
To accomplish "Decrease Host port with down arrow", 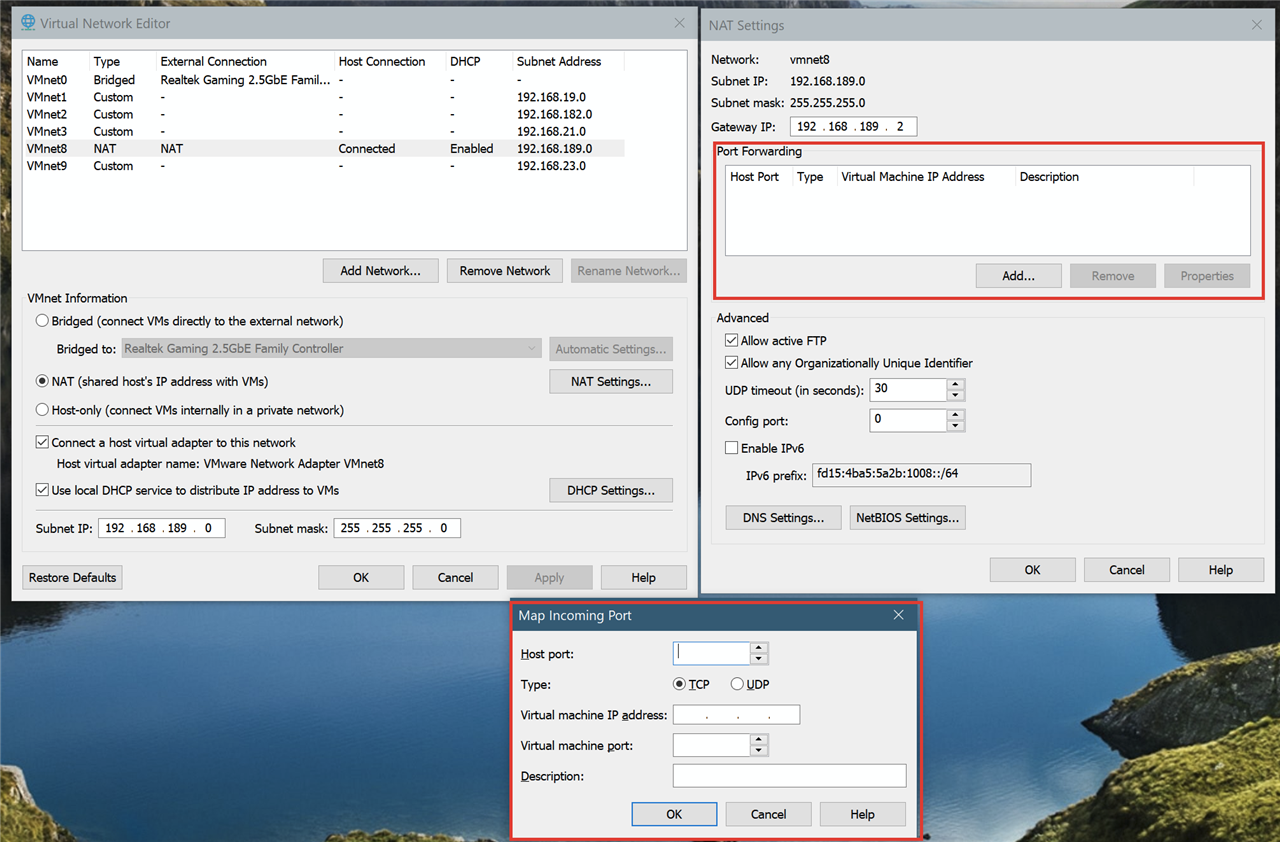I will pyautogui.click(x=759, y=659).
